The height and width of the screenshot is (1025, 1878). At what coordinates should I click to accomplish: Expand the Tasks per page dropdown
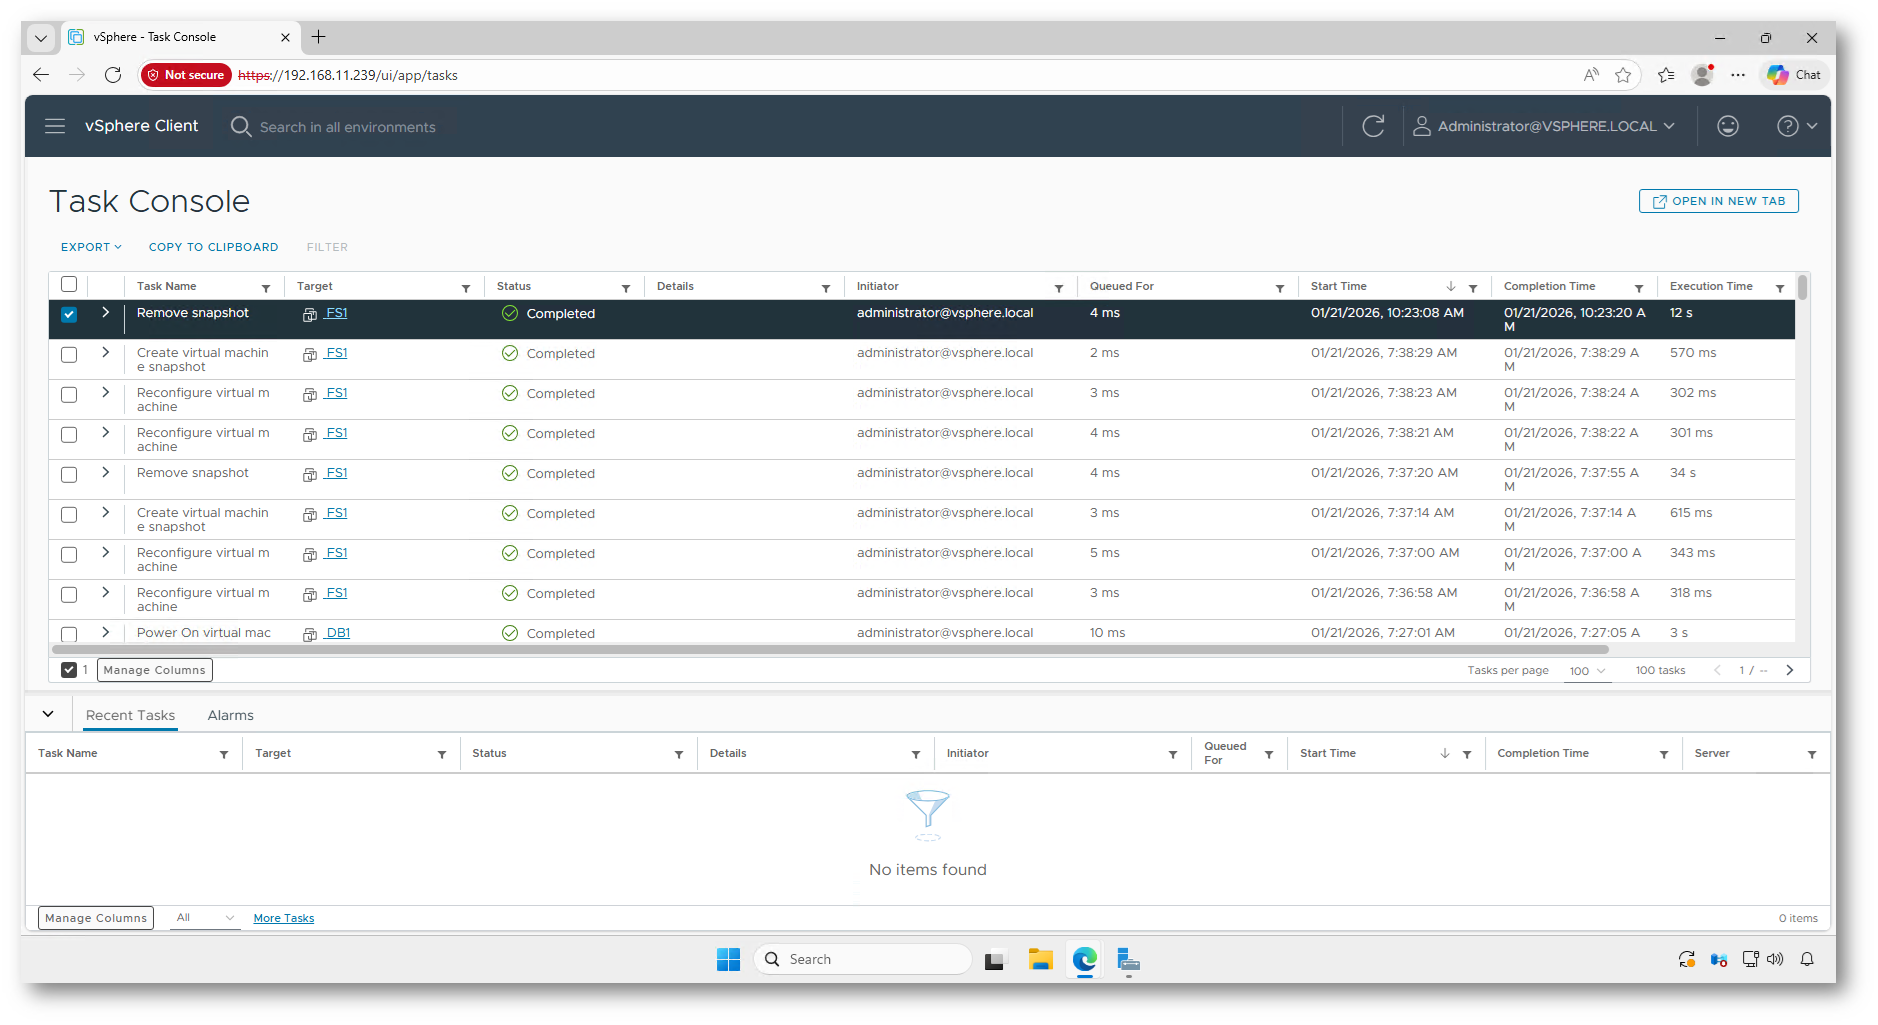pos(1587,671)
